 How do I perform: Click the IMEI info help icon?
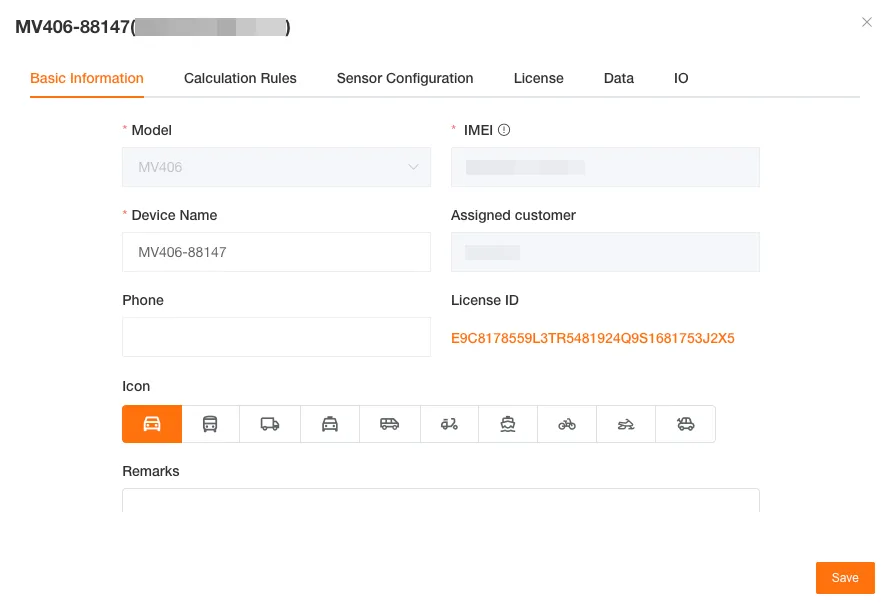pos(504,130)
